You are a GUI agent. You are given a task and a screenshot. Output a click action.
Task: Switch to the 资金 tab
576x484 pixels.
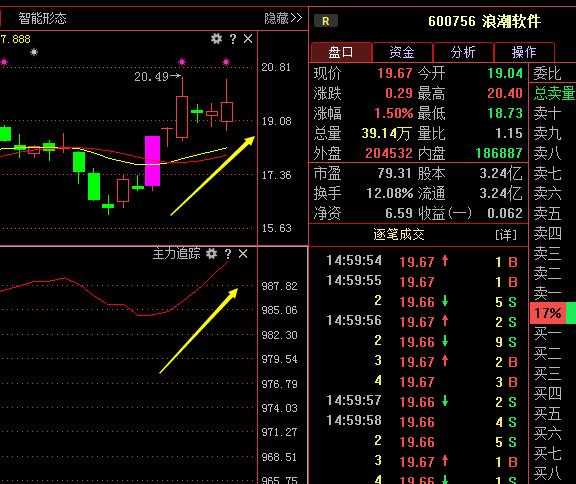point(402,53)
